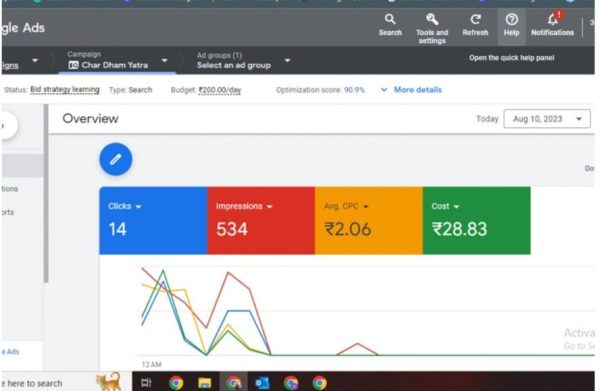600x391 pixels.
Task: Open the Aug 10, 2023 date picker
Action: [x=547, y=119]
